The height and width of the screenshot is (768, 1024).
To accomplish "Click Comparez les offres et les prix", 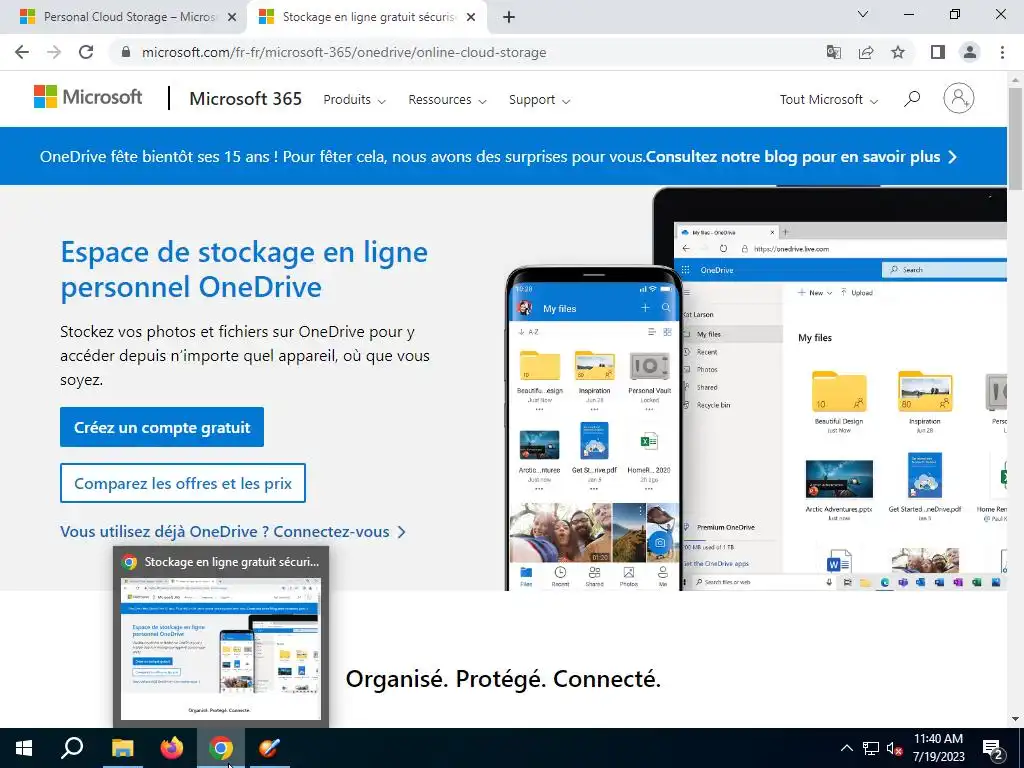I will [x=183, y=483].
